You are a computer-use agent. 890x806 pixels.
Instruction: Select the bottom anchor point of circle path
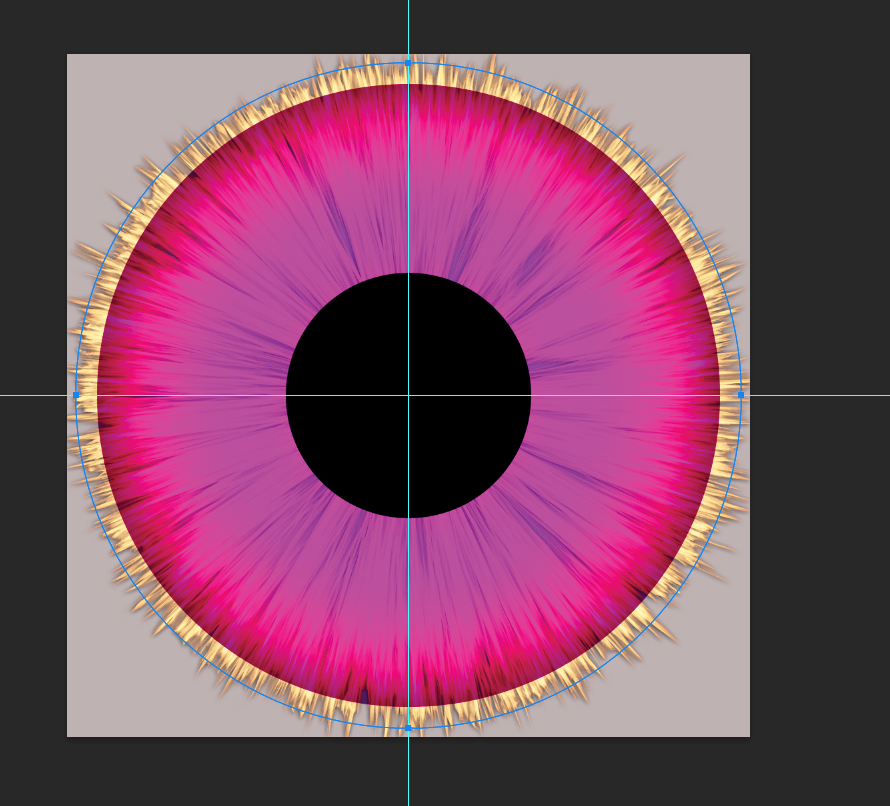click(408, 728)
